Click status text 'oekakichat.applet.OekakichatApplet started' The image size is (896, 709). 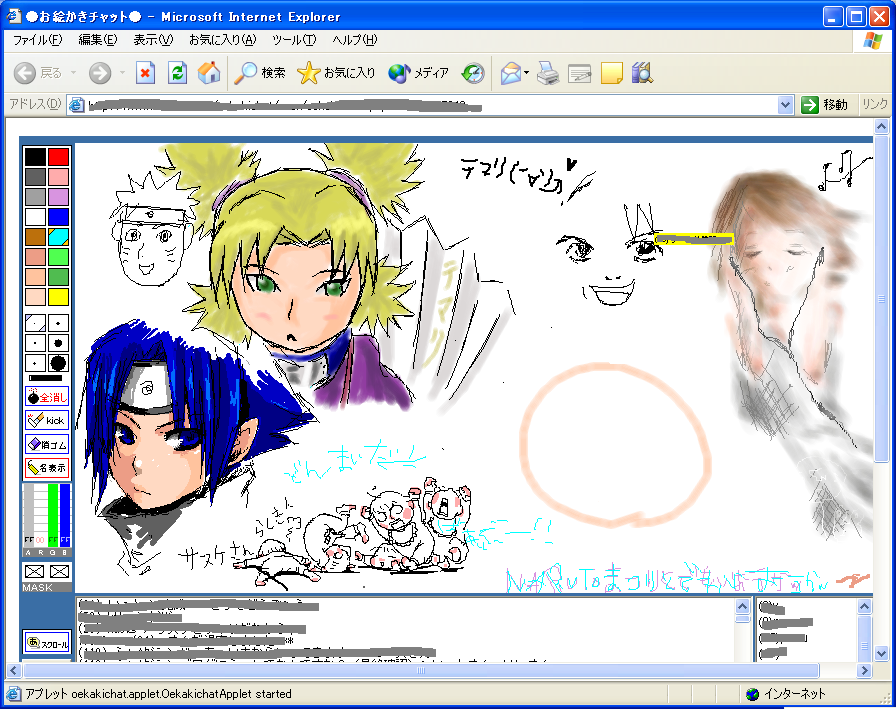click(x=181, y=694)
